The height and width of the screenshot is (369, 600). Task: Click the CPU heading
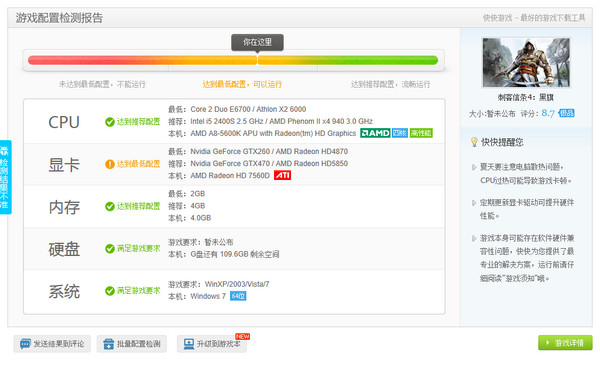[64, 122]
